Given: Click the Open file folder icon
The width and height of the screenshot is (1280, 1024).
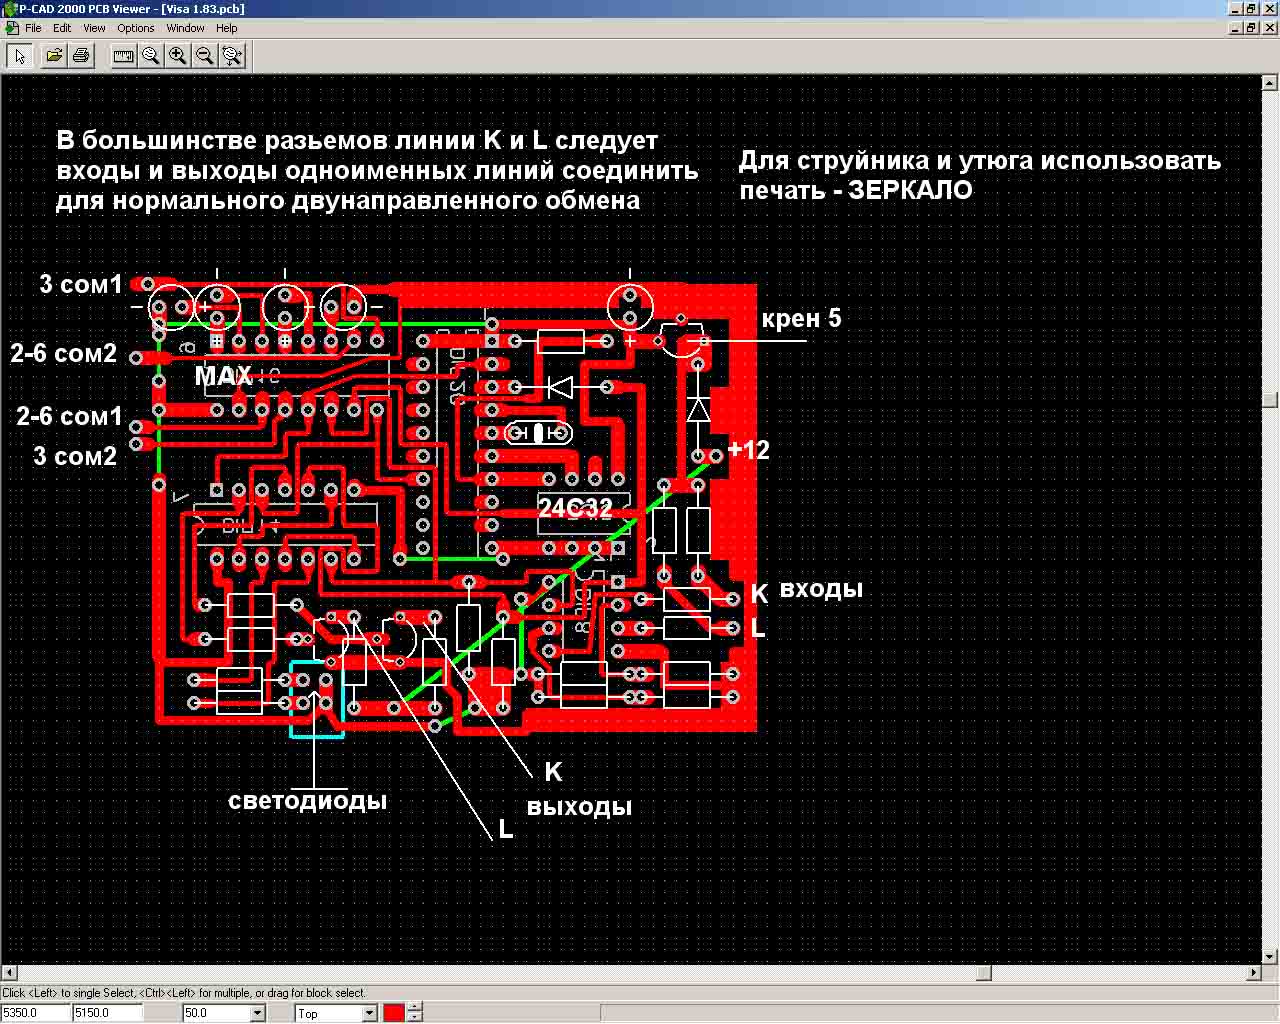Looking at the screenshot, I should coord(55,56).
